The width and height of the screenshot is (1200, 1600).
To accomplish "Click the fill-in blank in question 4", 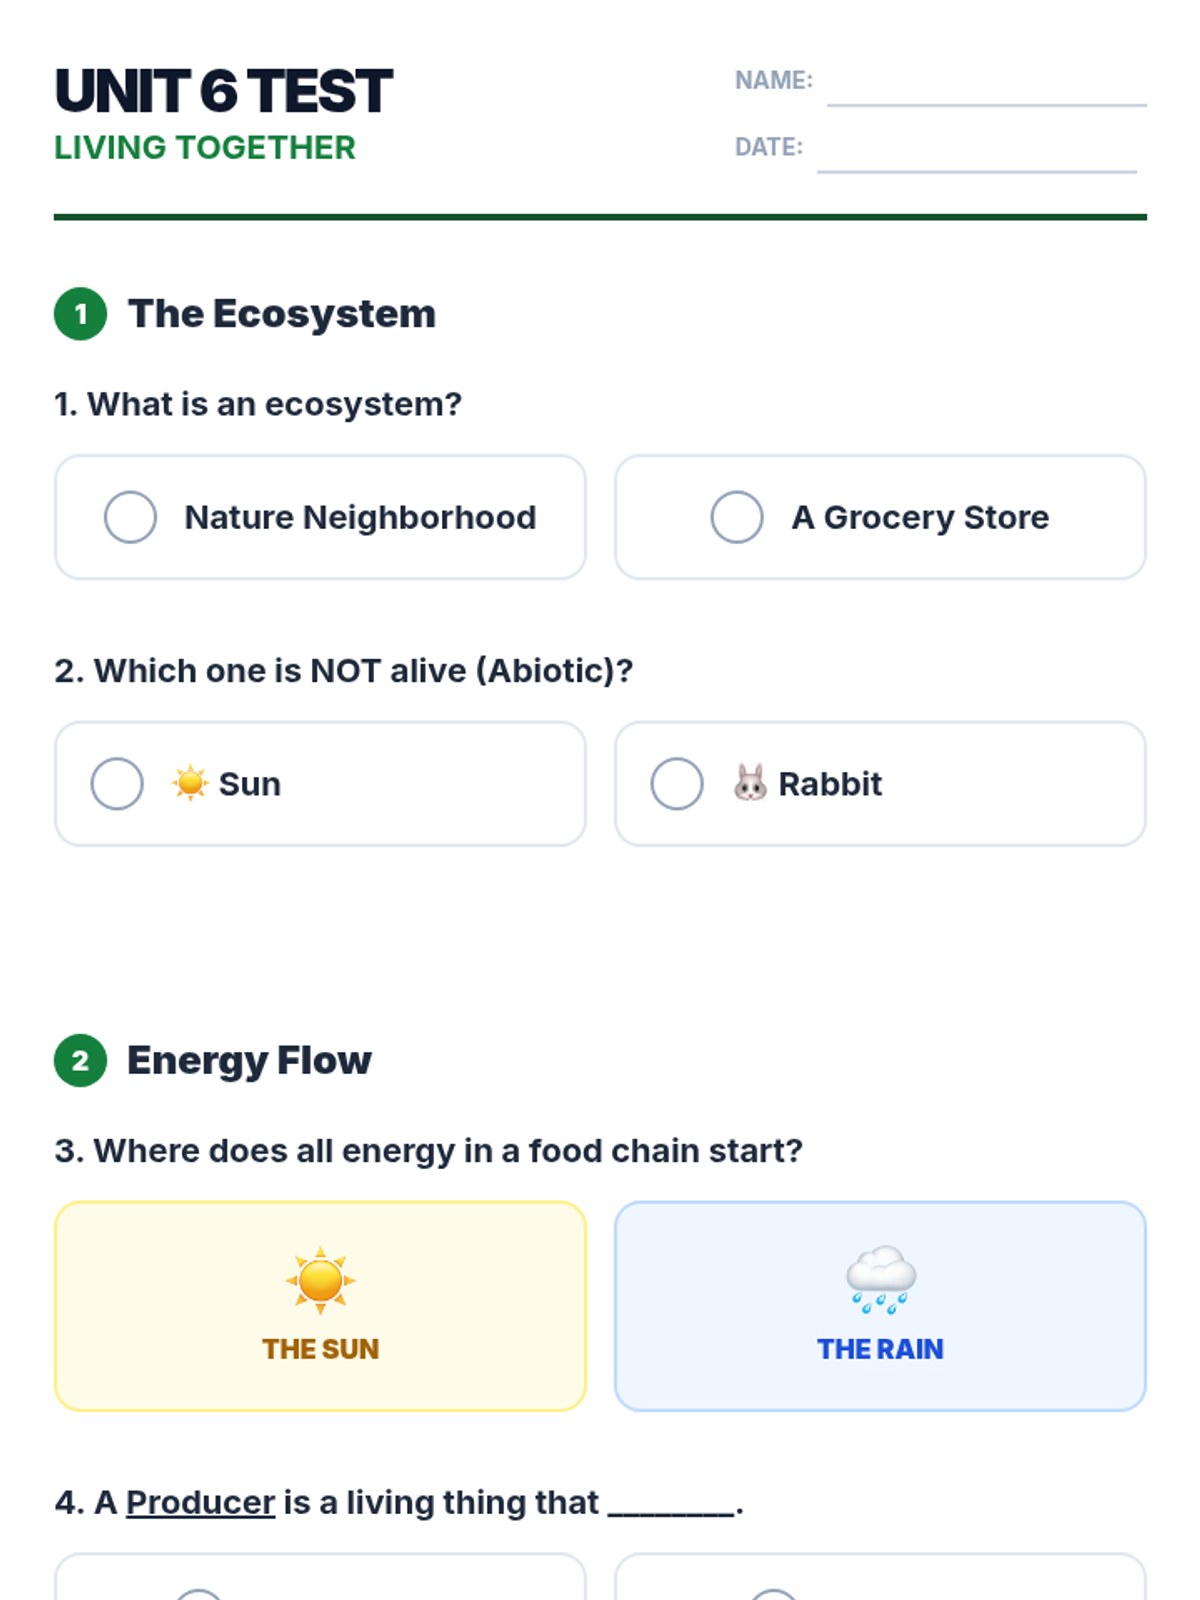I will [671, 1504].
